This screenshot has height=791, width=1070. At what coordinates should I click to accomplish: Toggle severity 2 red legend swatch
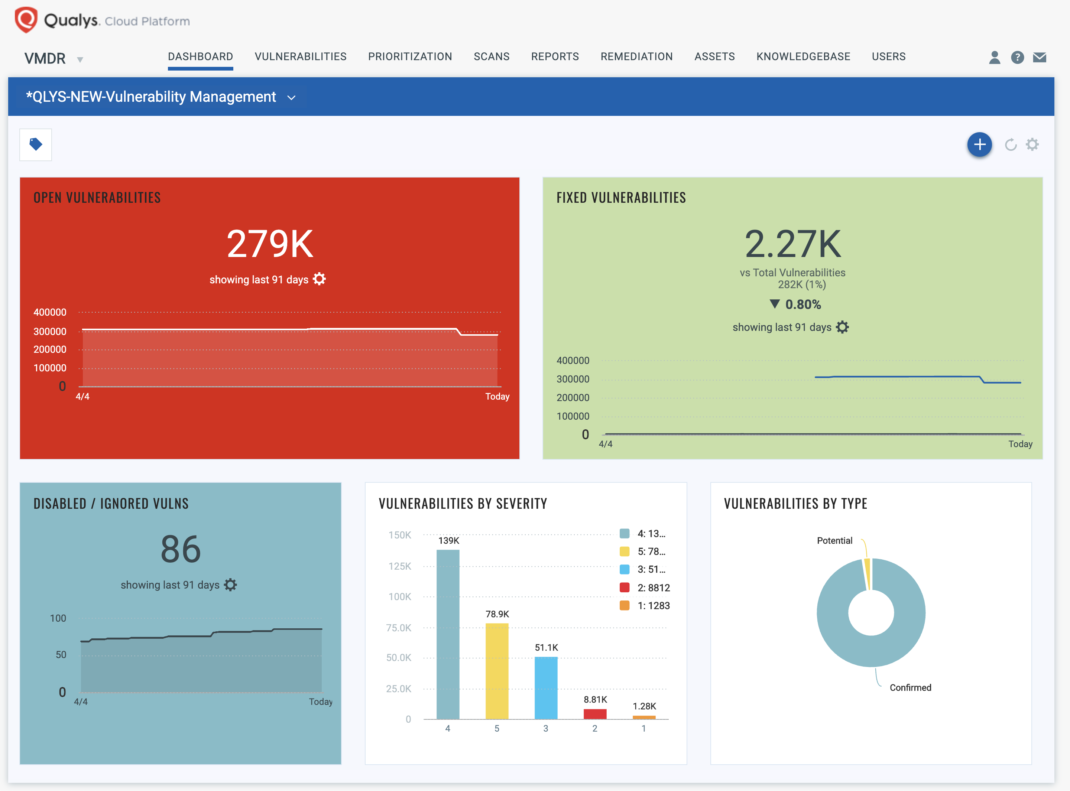click(624, 588)
